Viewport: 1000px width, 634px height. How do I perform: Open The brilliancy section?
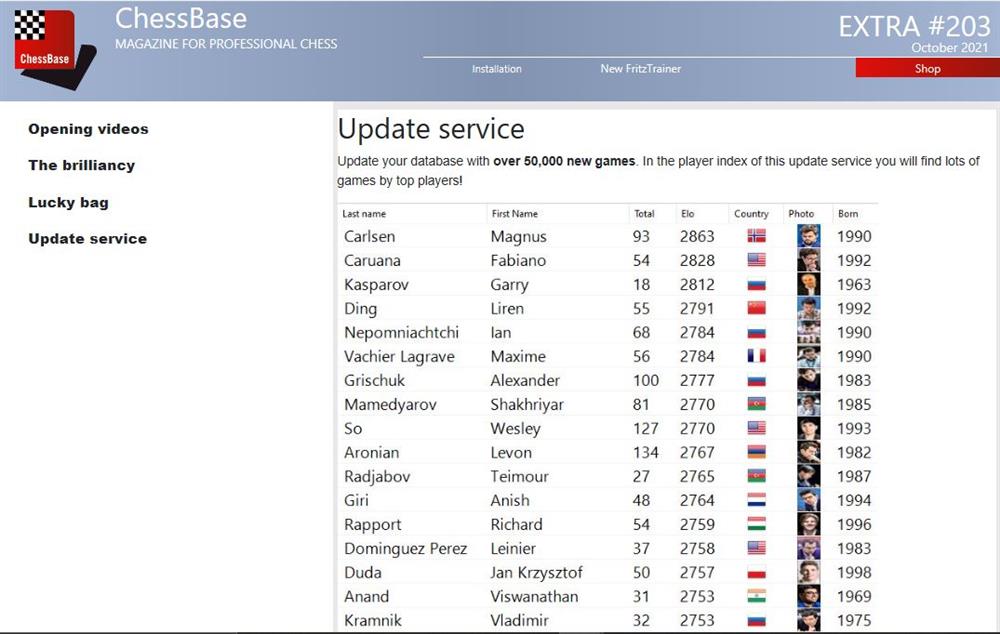82,165
